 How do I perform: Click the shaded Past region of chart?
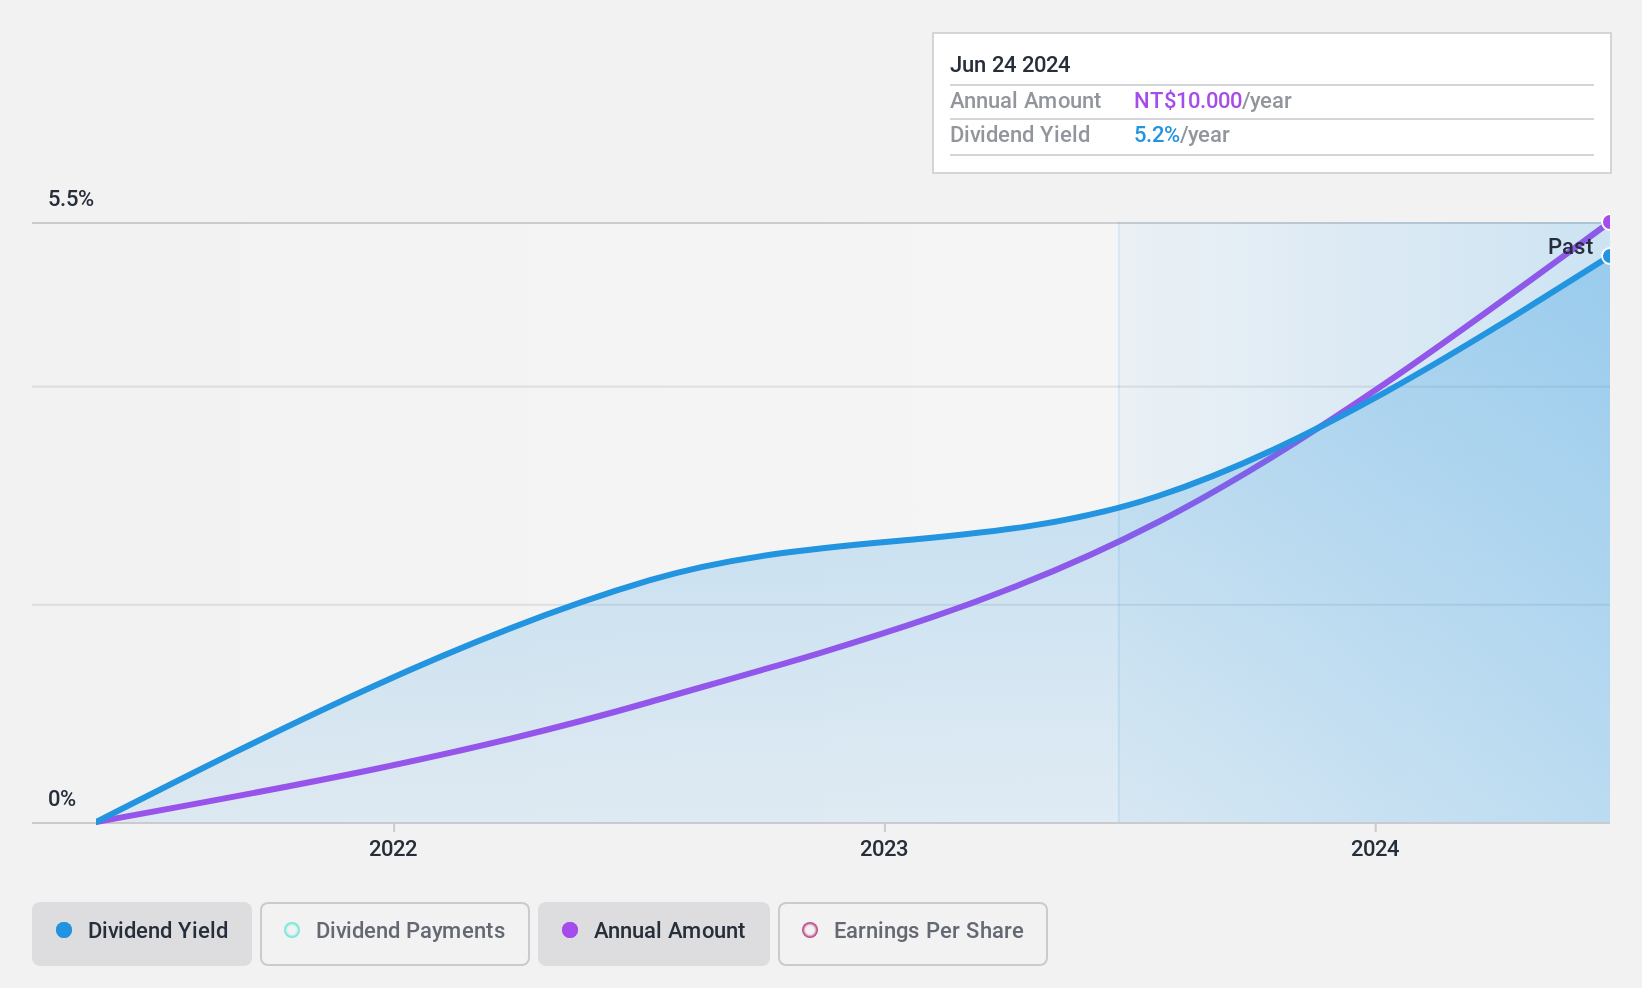point(1364,600)
